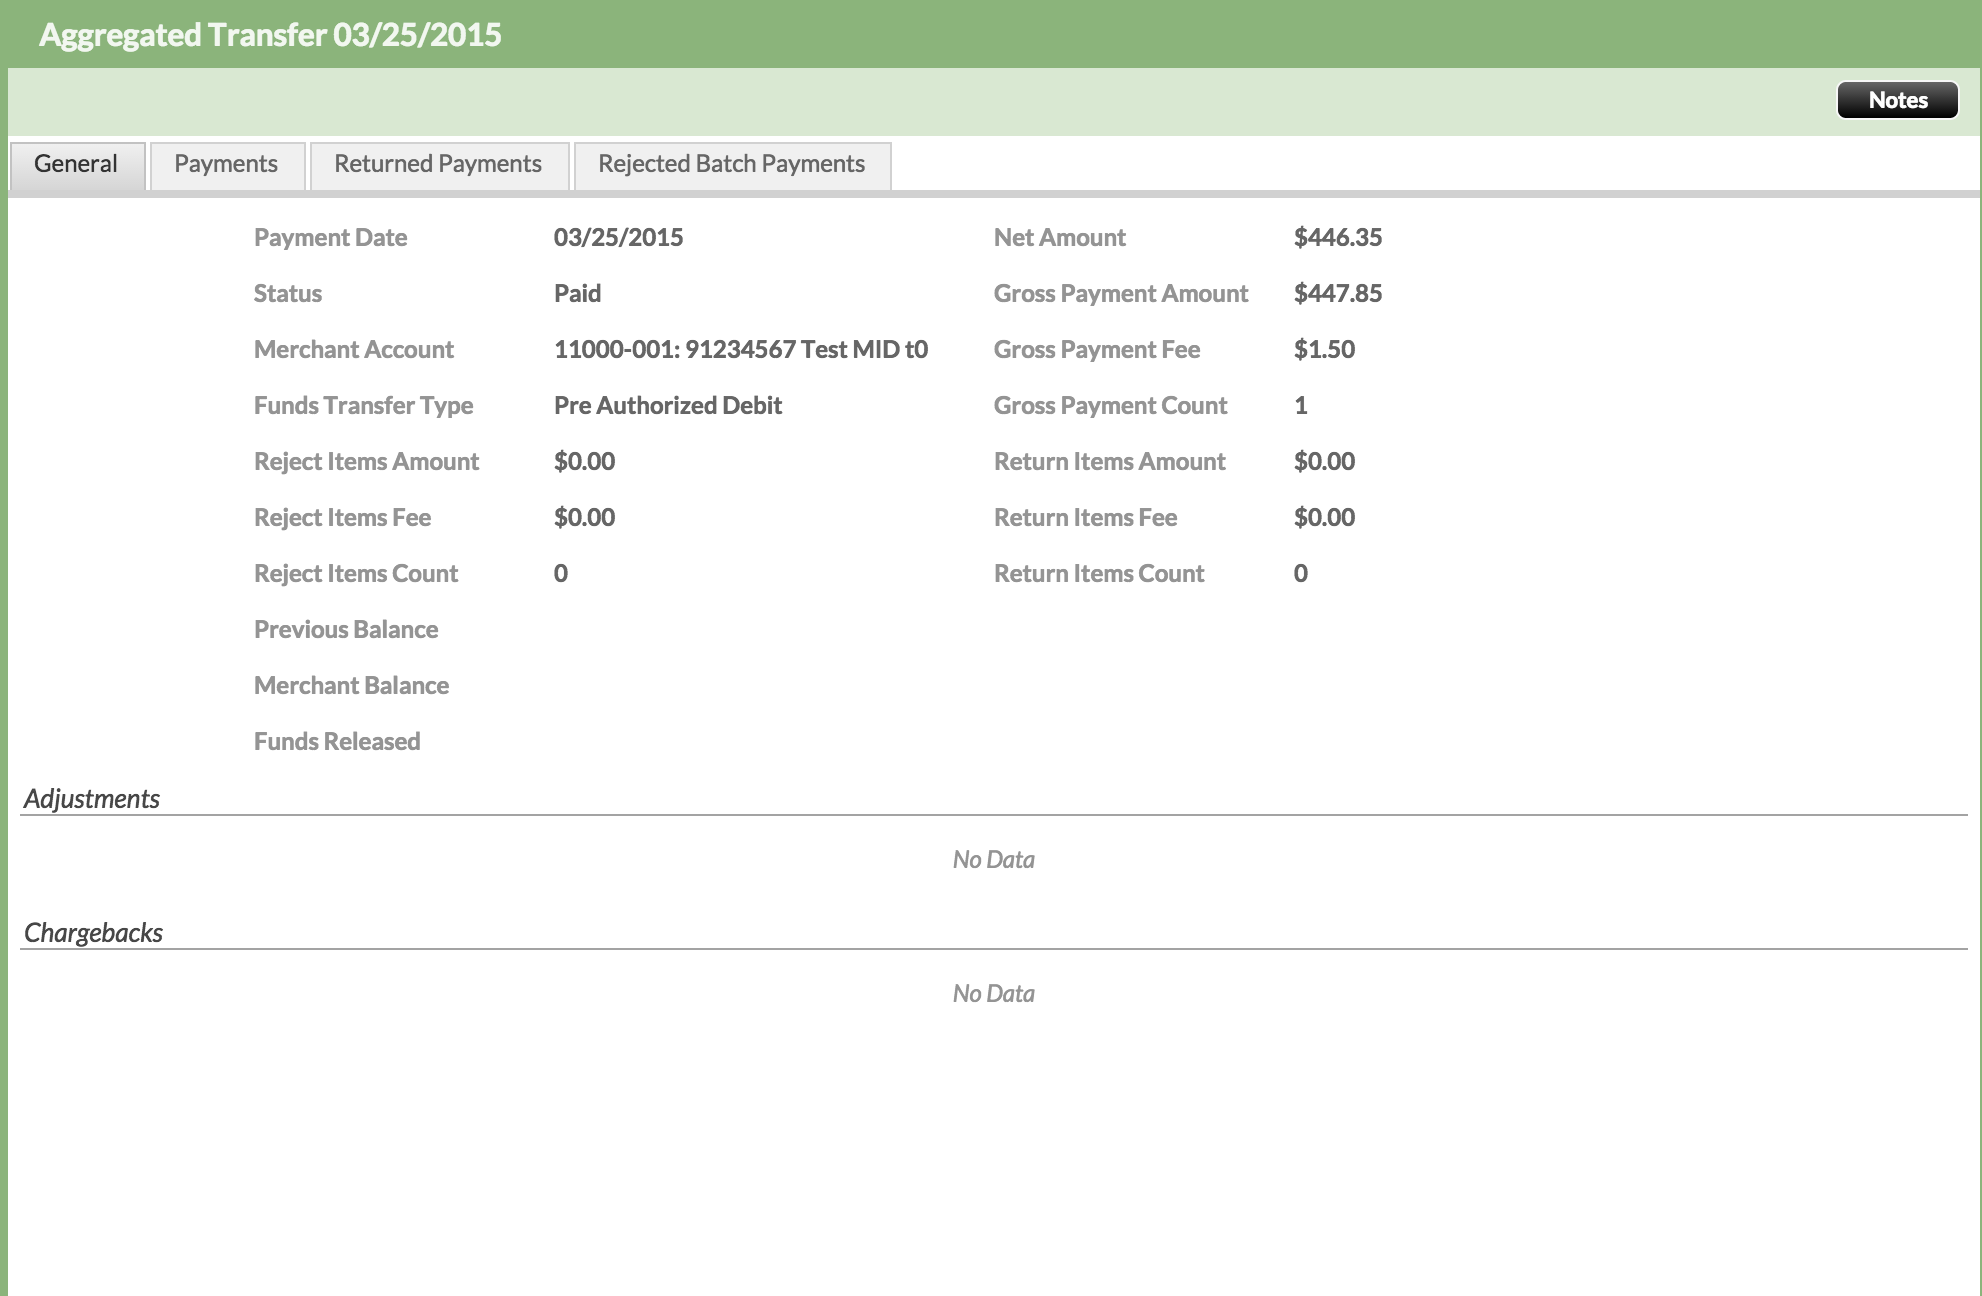Open the Notes button
This screenshot has height=1296, width=1982.
click(x=1897, y=100)
